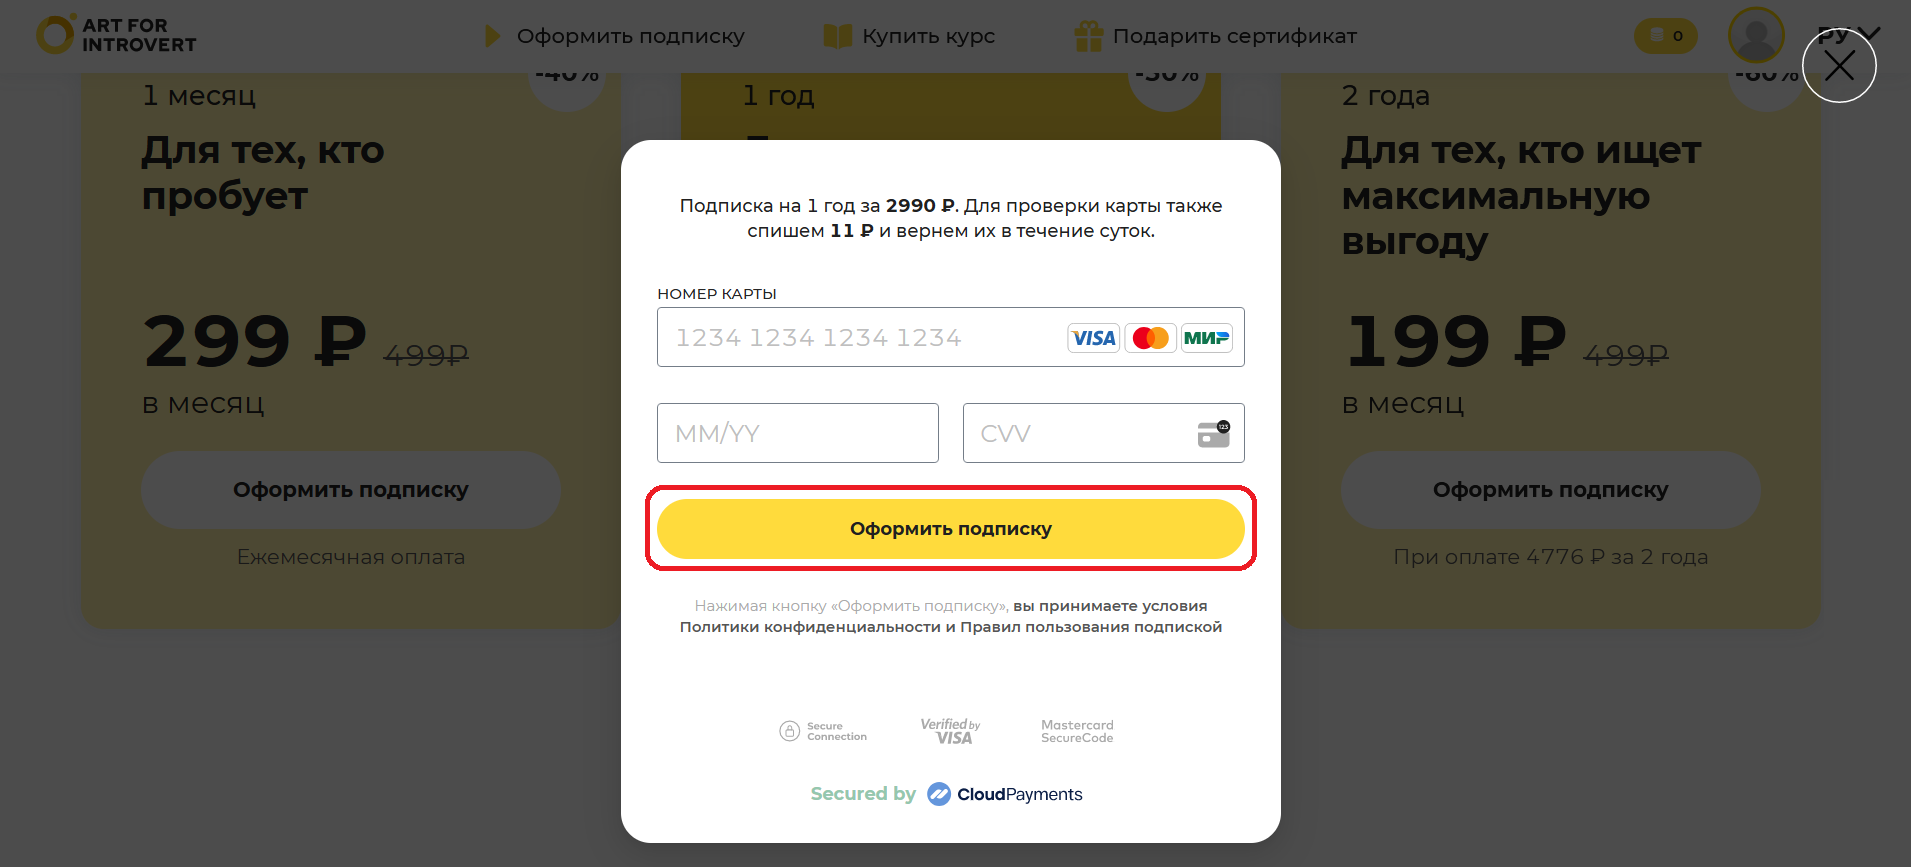Open Купить курс in top menu
This screenshot has width=1911, height=867.
tap(928, 36)
